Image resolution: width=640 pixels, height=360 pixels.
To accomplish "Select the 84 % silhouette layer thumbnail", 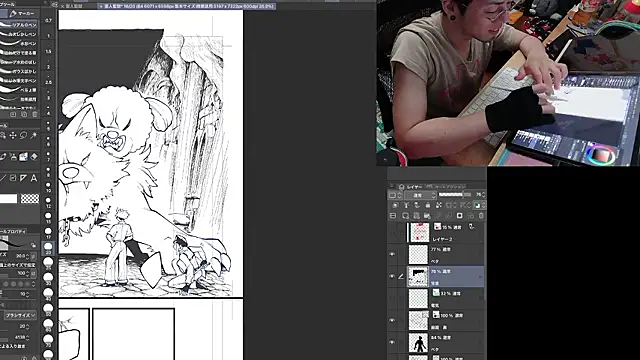I will point(419,342).
